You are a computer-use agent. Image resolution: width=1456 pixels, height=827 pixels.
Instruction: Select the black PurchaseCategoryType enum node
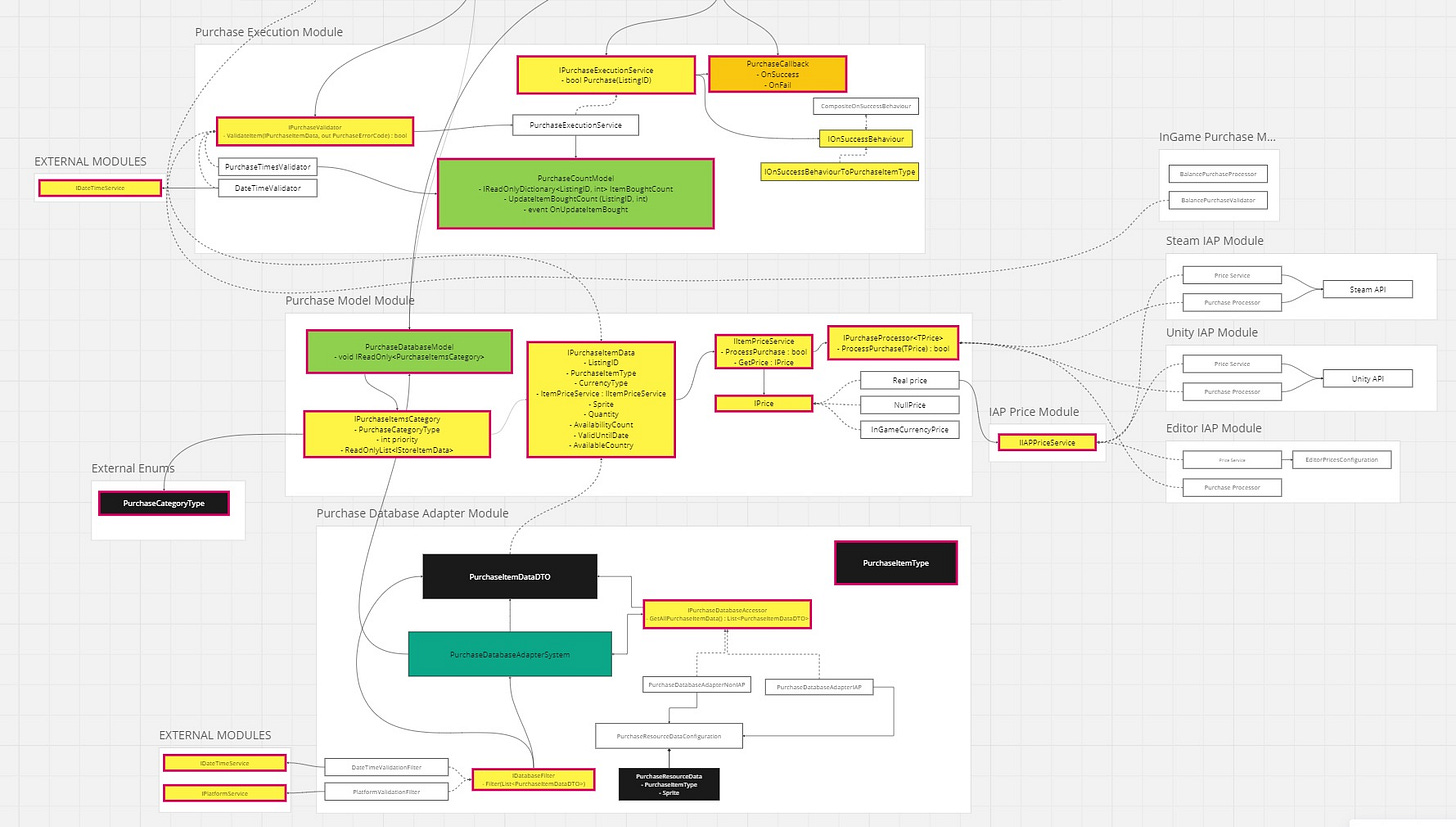click(164, 503)
